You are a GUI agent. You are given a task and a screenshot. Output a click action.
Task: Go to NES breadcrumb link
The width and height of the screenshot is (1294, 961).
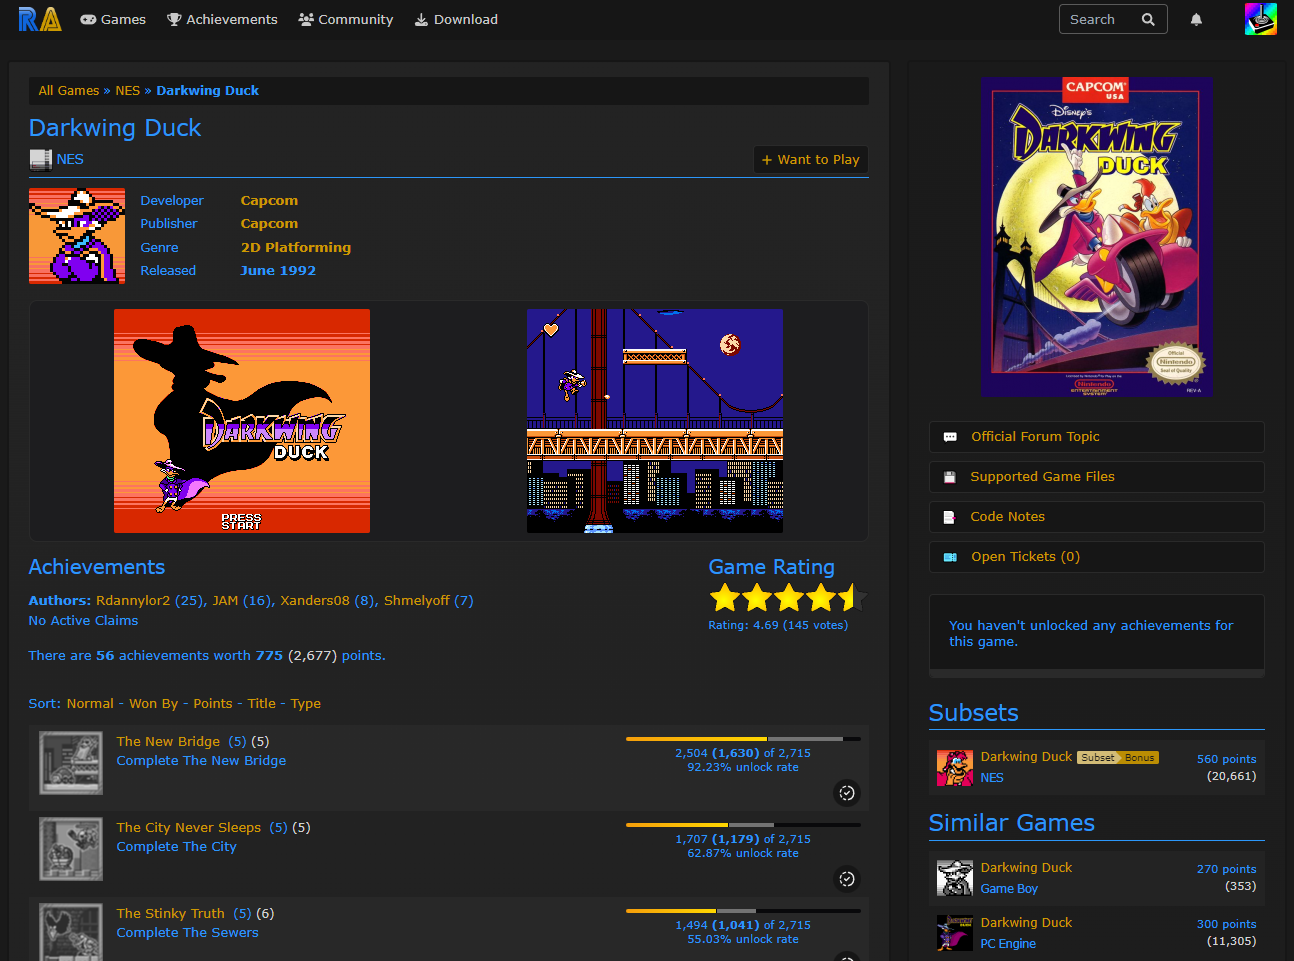(x=128, y=90)
